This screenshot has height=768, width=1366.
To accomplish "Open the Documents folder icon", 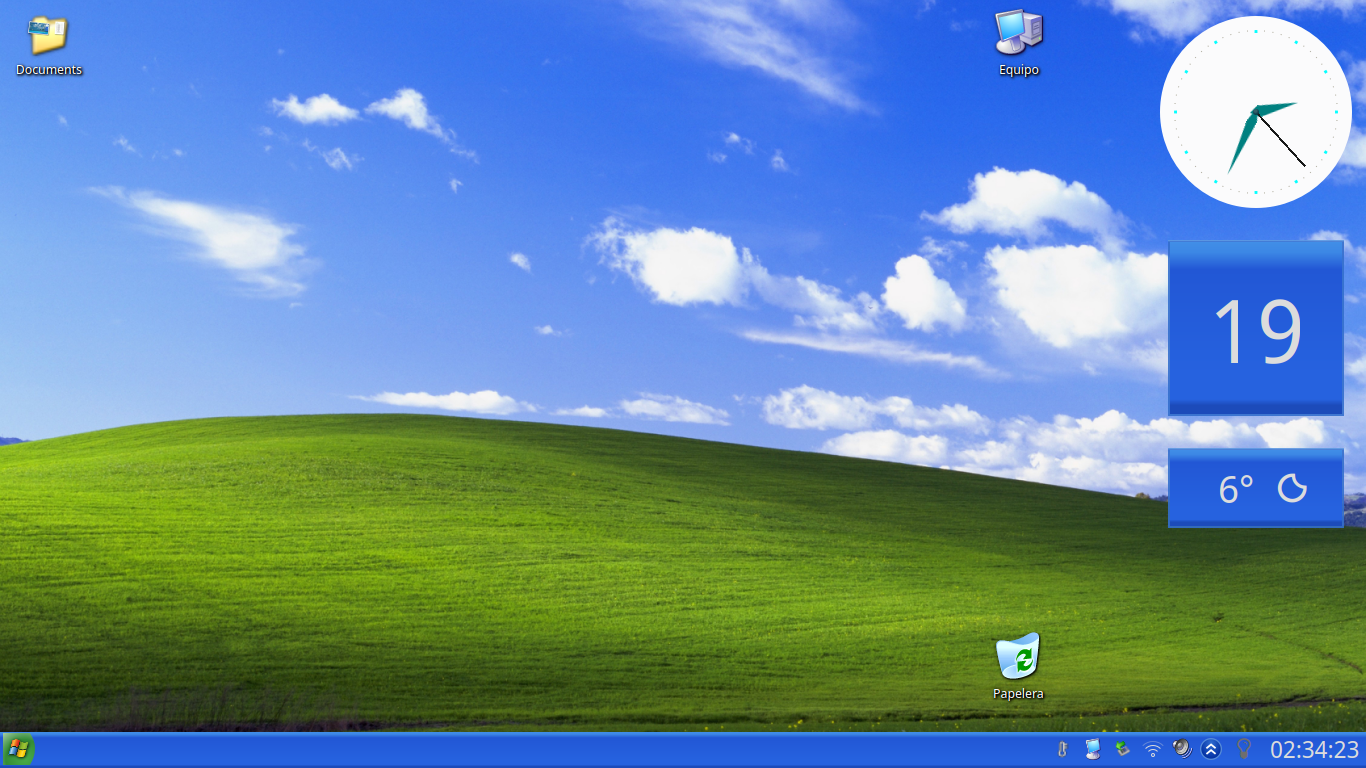I will coord(48,35).
